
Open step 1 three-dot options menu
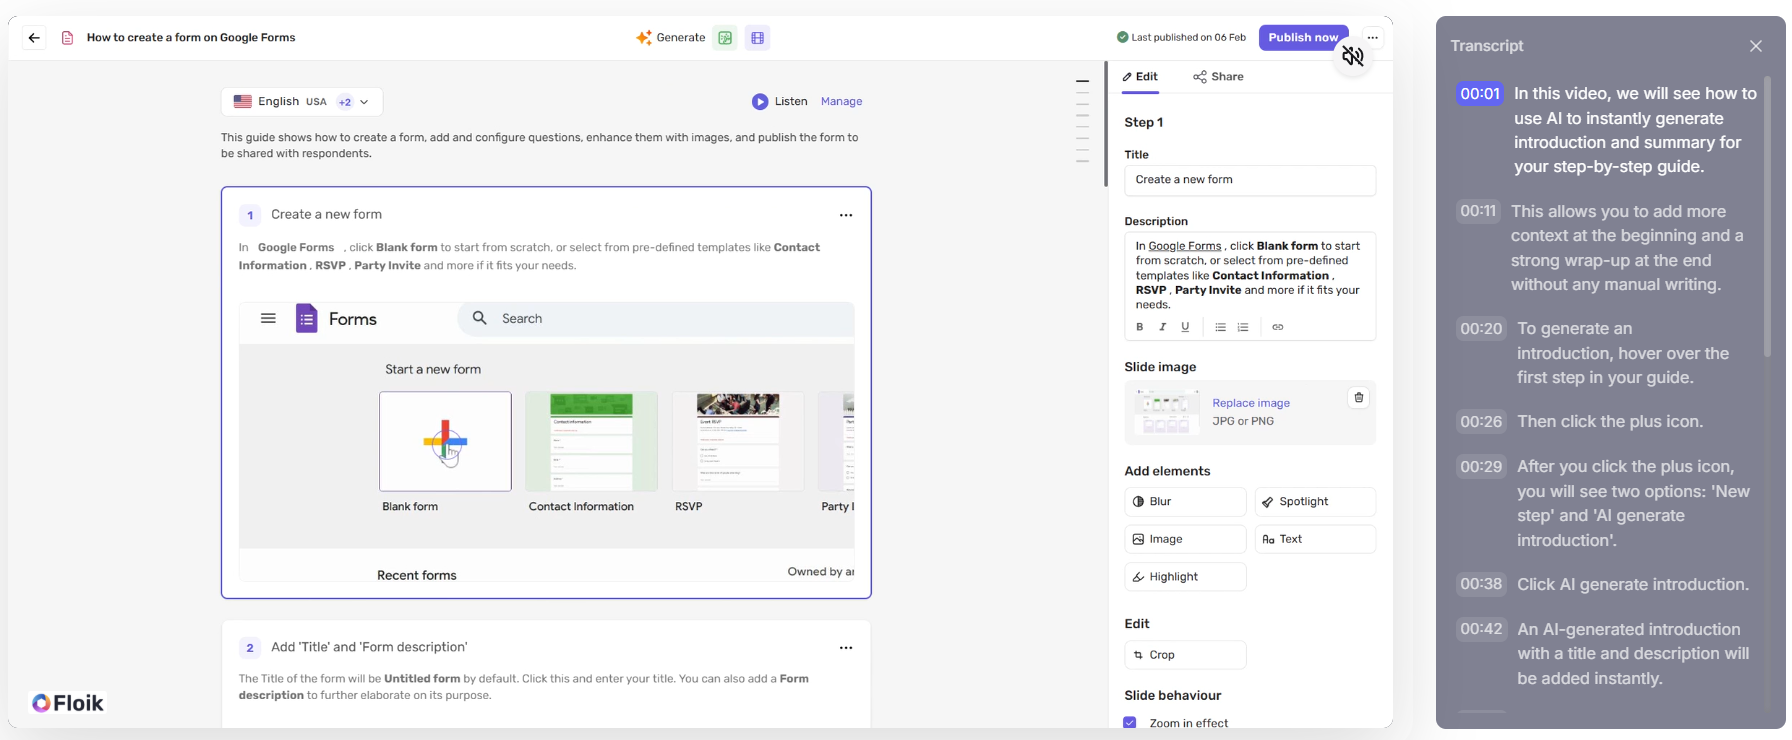pos(846,215)
